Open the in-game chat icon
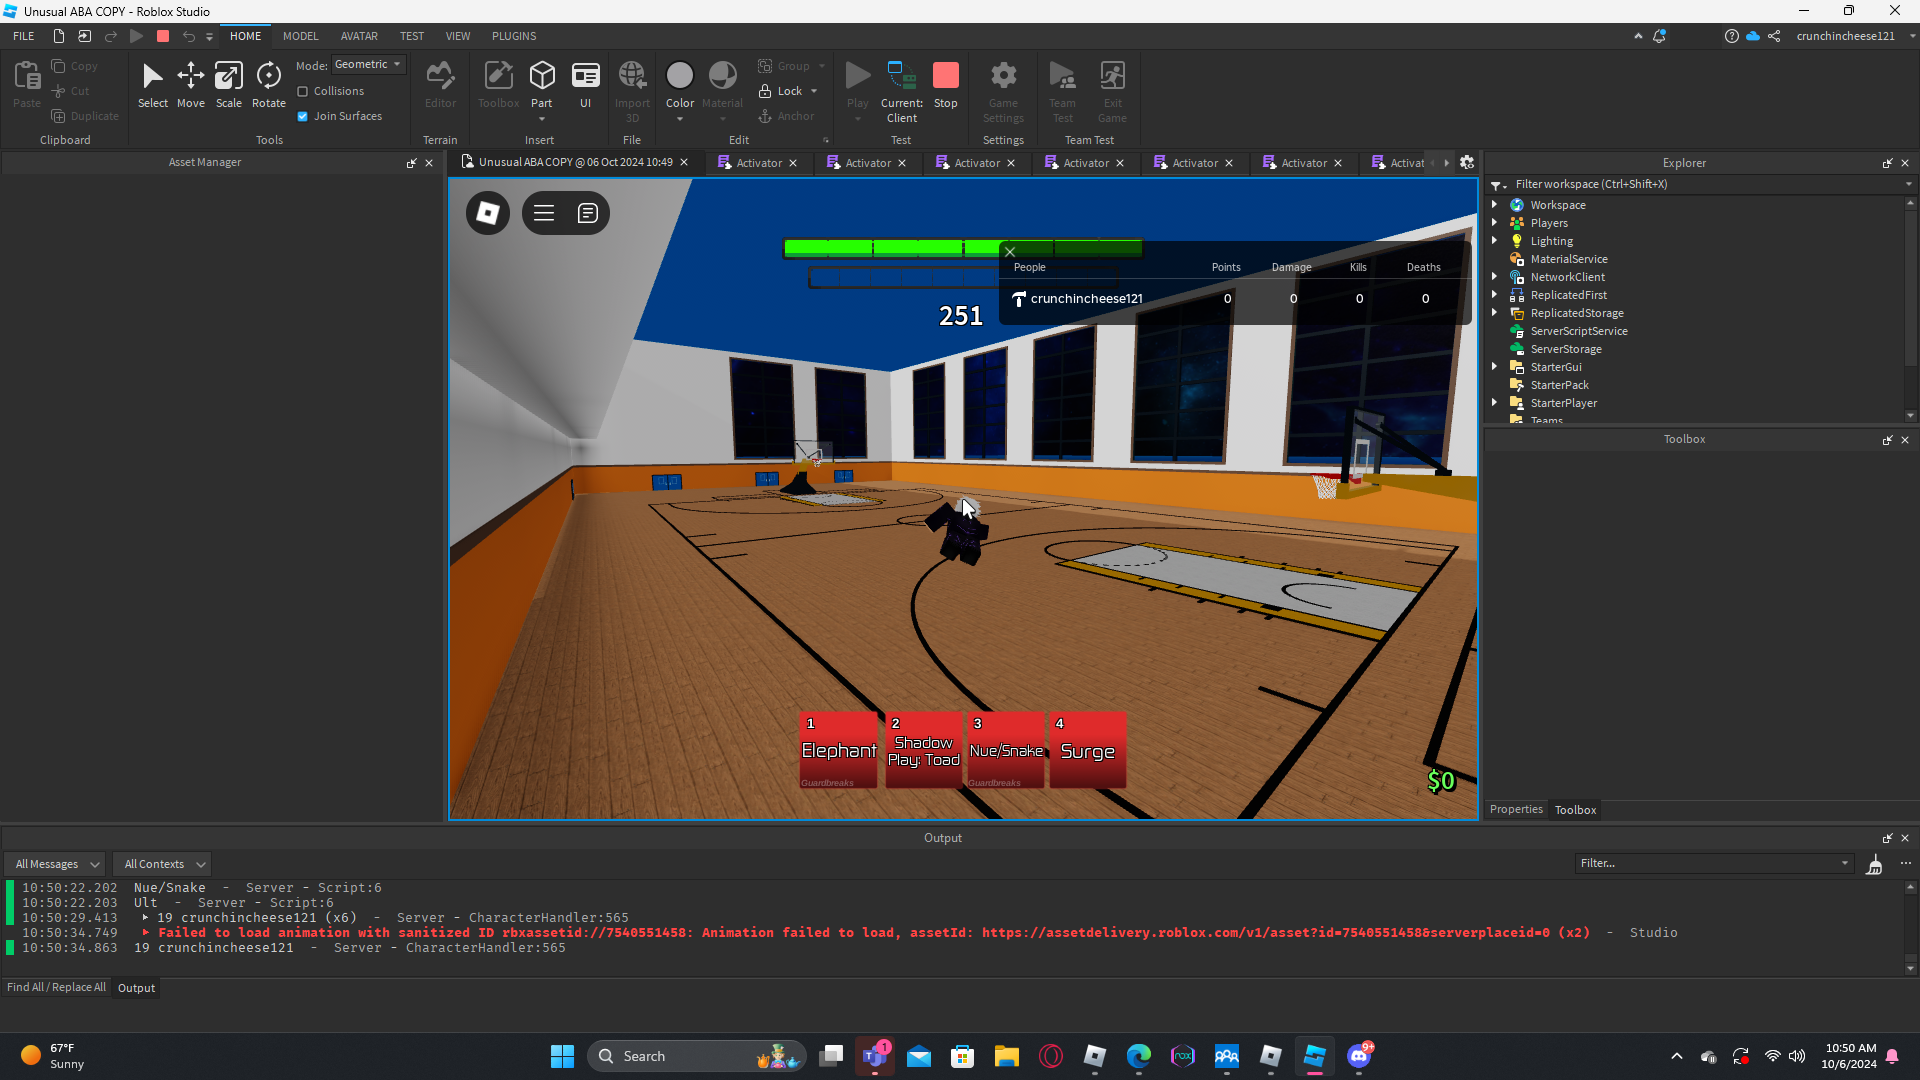The image size is (1920, 1080). click(x=588, y=213)
